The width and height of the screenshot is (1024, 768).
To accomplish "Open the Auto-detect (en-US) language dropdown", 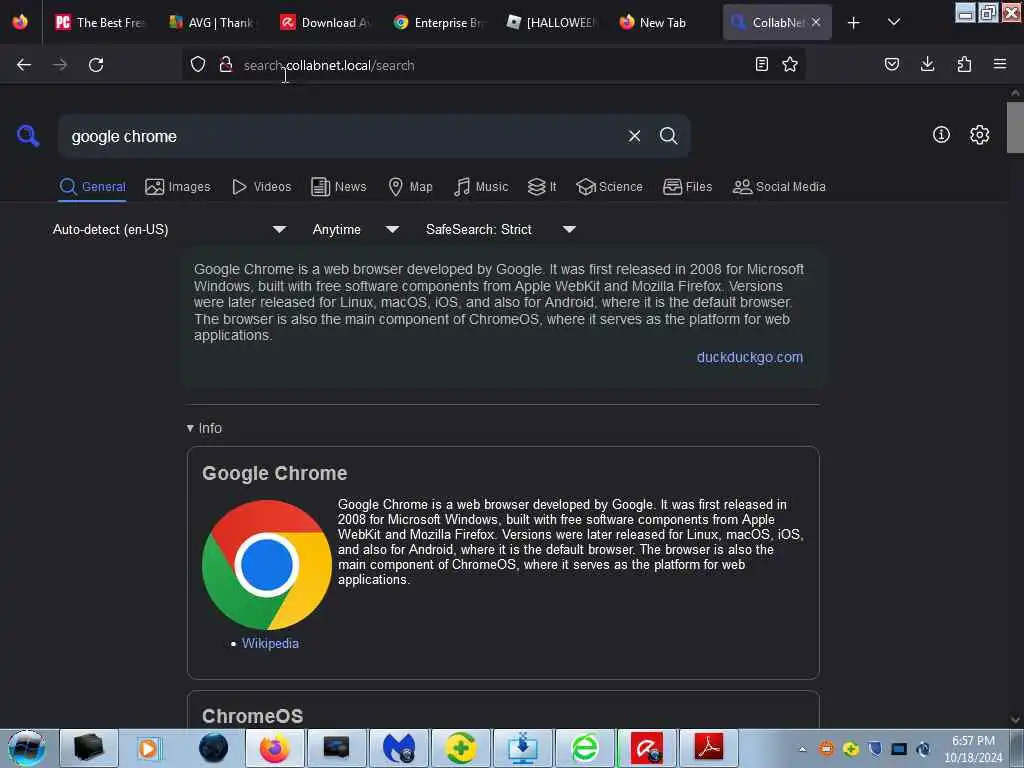I will click(x=169, y=229).
